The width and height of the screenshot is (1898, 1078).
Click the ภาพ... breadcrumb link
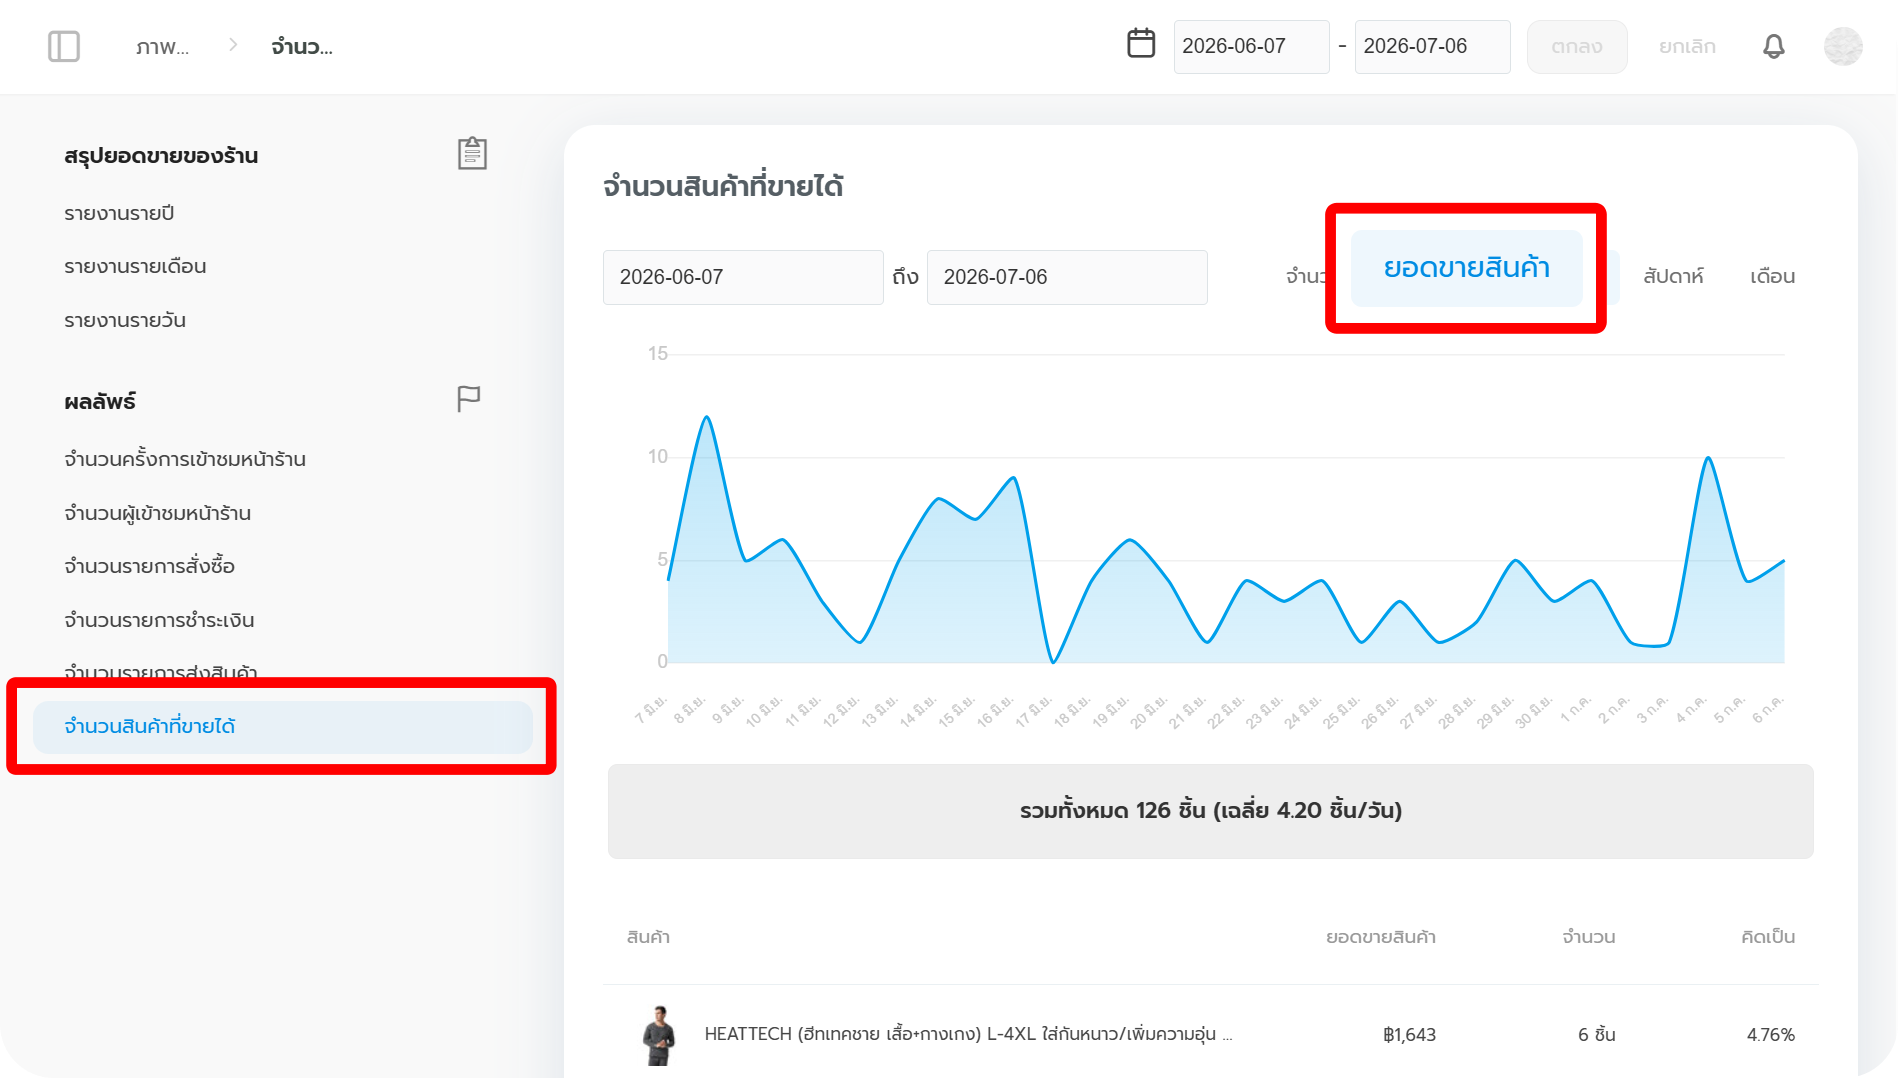coord(162,47)
